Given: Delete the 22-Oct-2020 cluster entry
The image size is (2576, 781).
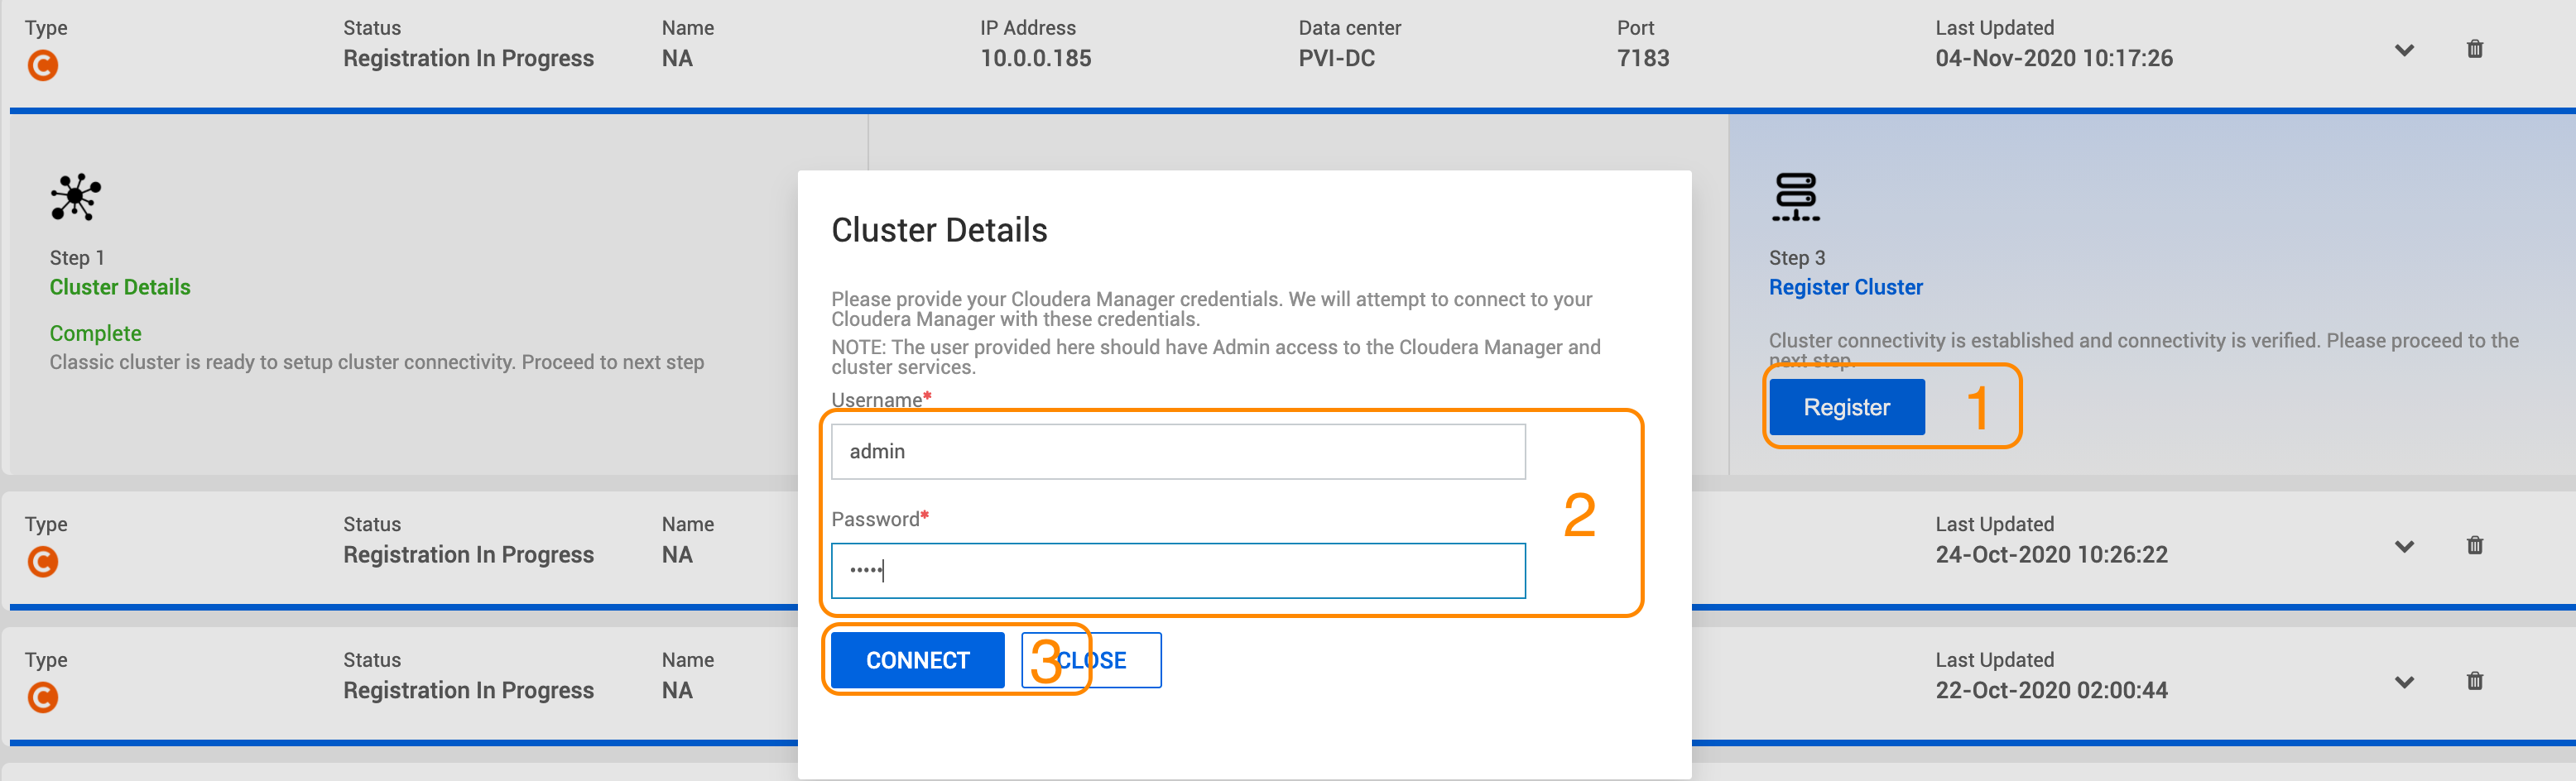Looking at the screenshot, I should 2475,681.
